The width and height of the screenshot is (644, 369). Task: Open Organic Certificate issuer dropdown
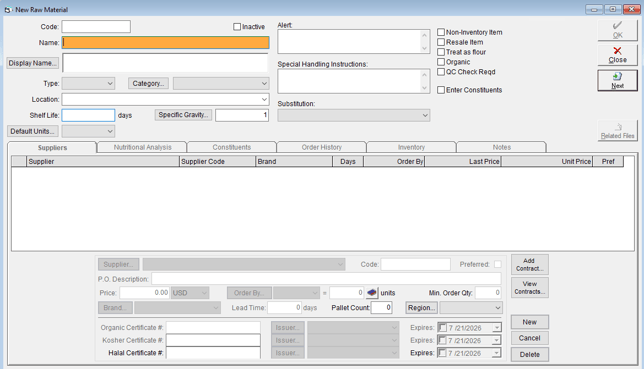click(353, 327)
